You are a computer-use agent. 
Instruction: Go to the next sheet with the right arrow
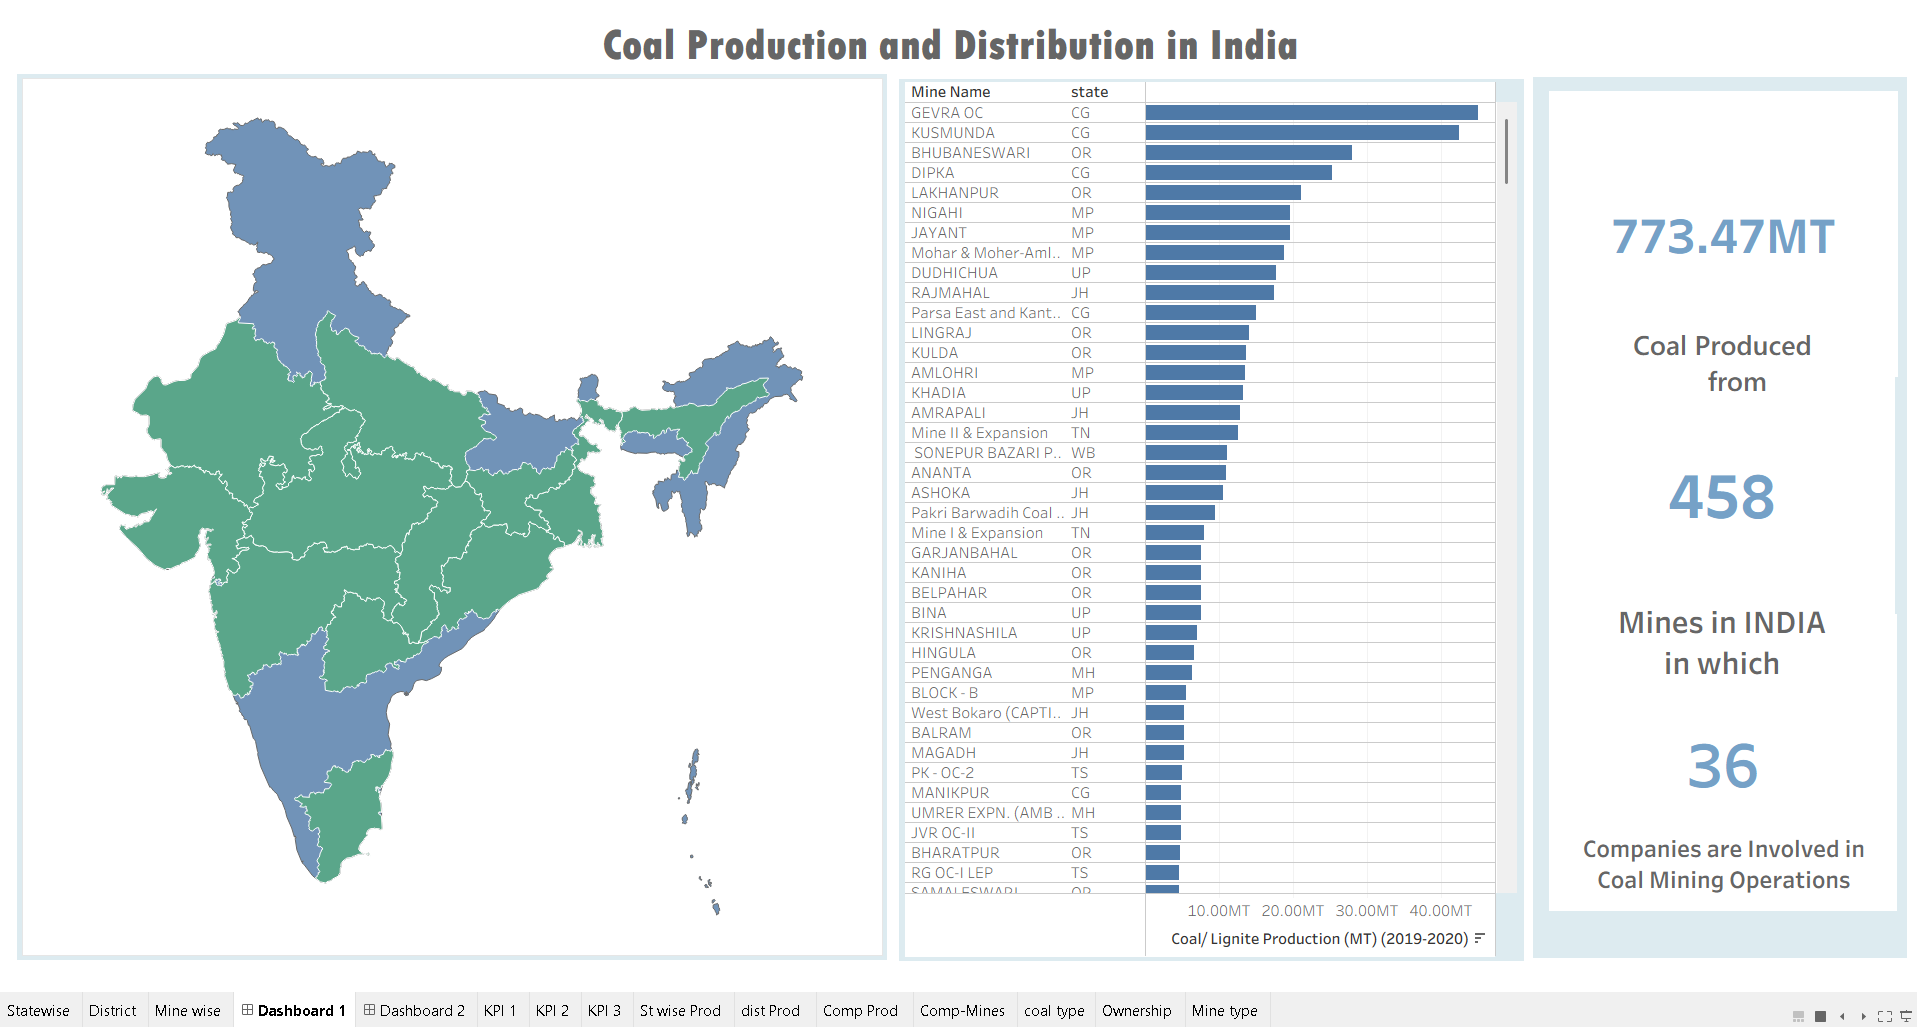pos(1863,1016)
